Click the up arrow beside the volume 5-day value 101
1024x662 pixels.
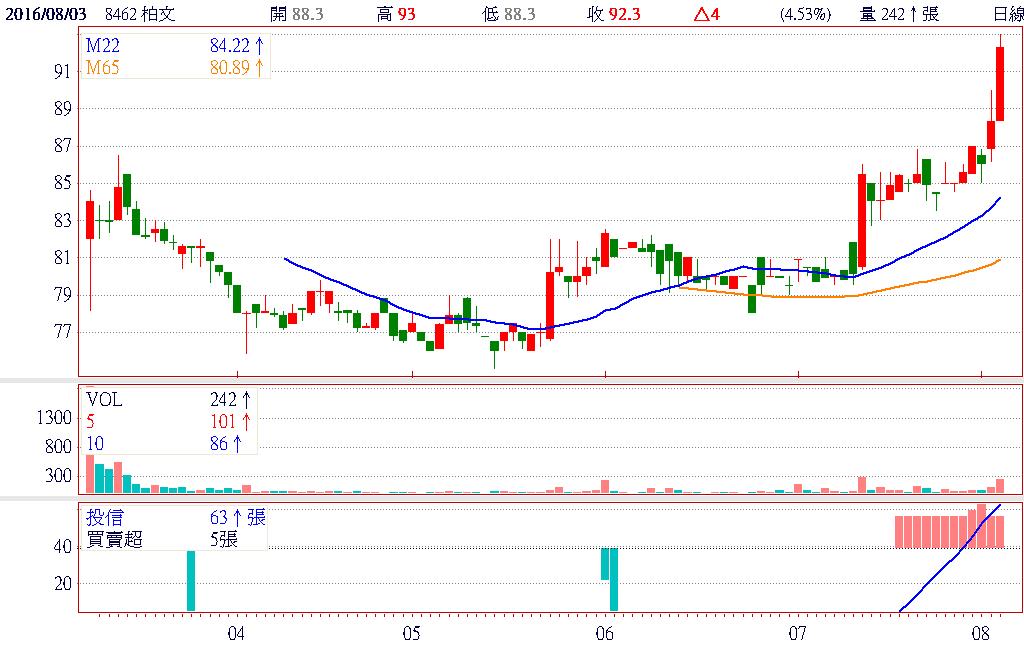pyautogui.click(x=246, y=421)
